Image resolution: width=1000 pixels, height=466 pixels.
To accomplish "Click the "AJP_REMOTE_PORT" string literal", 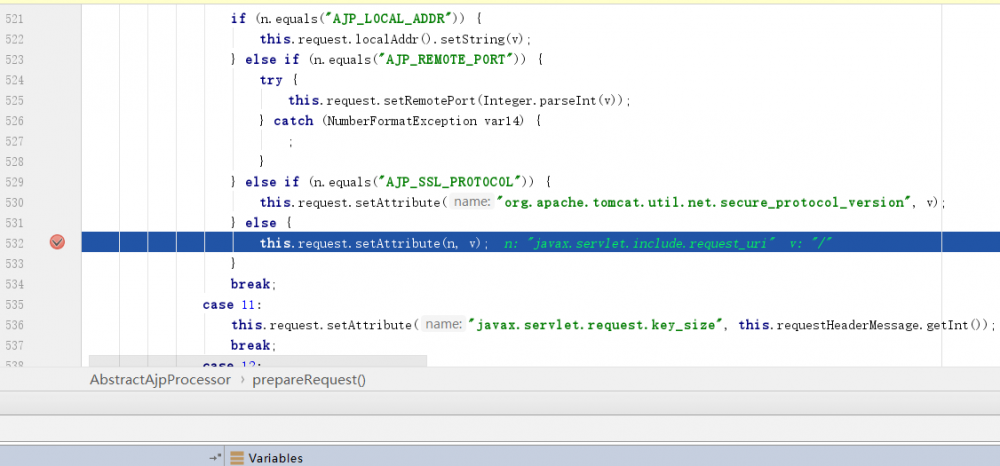I will coord(446,60).
